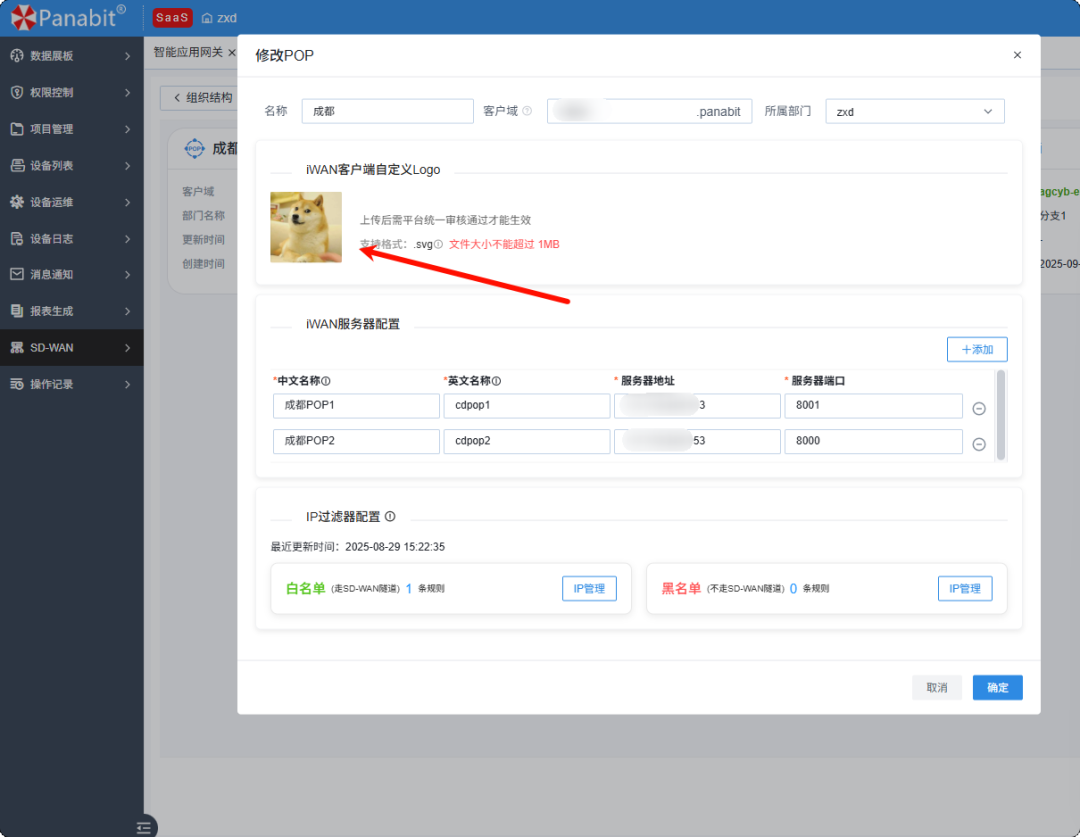
Task: Open IP管理 for the 白名单 rules
Action: pos(589,588)
